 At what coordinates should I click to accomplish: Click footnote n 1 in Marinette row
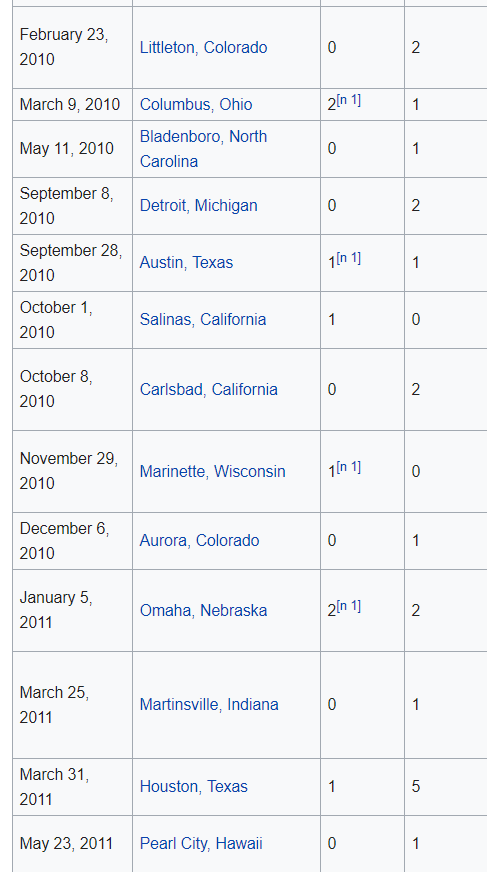(349, 467)
